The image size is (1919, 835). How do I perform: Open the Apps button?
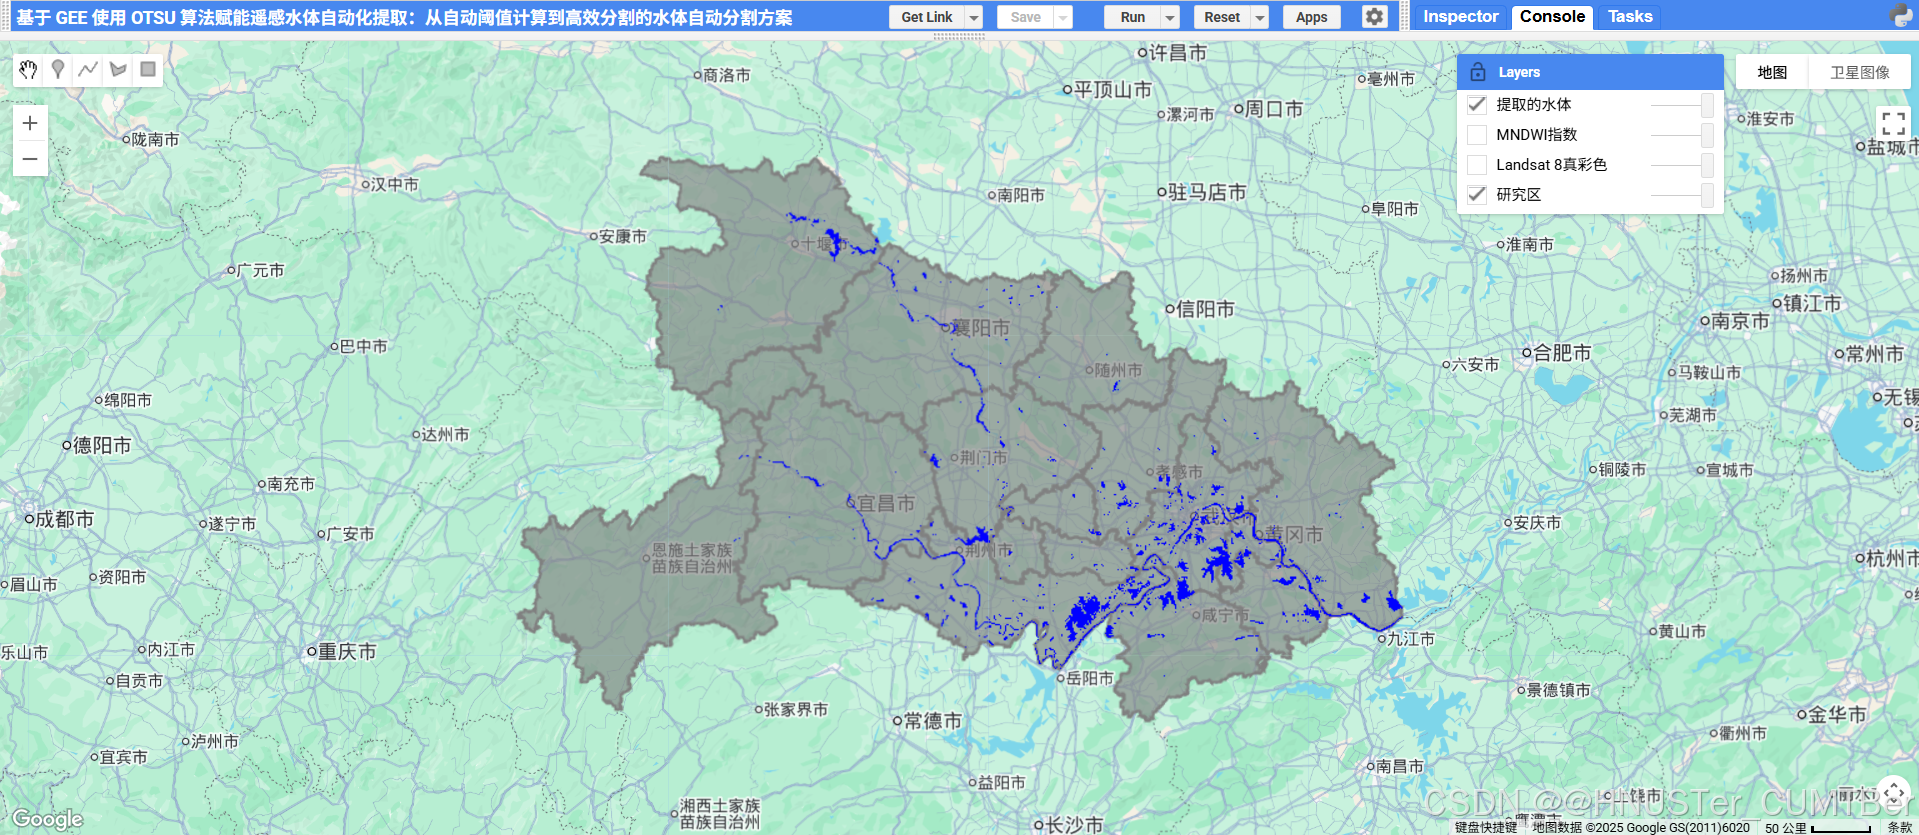point(1312,17)
